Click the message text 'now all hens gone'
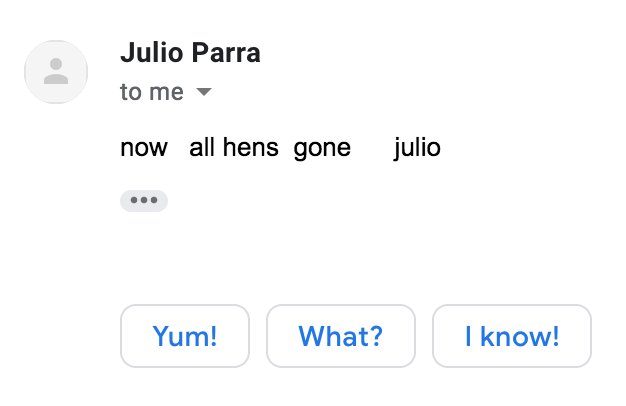 [236, 148]
